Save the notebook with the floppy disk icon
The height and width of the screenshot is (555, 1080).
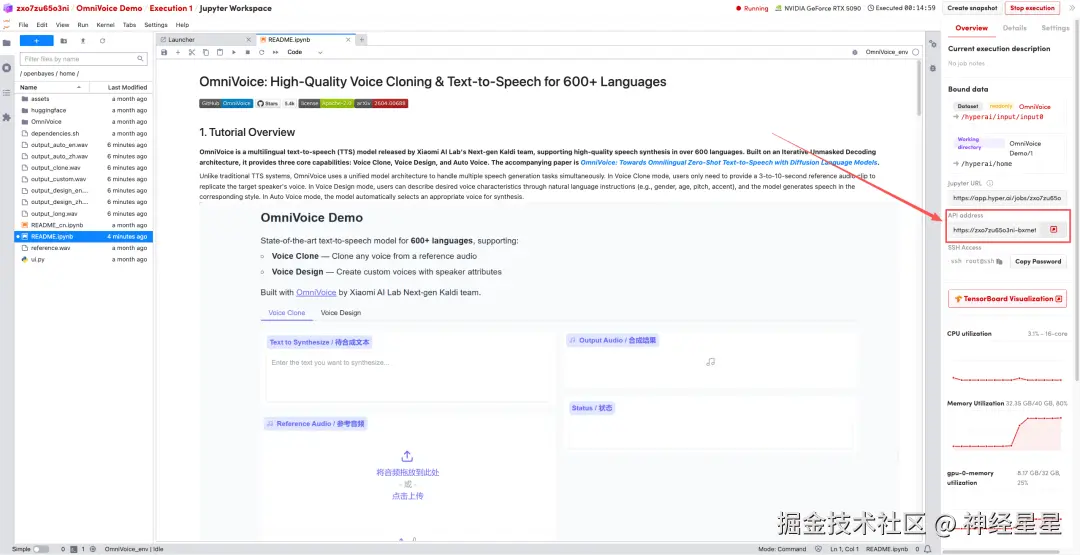coord(164,52)
